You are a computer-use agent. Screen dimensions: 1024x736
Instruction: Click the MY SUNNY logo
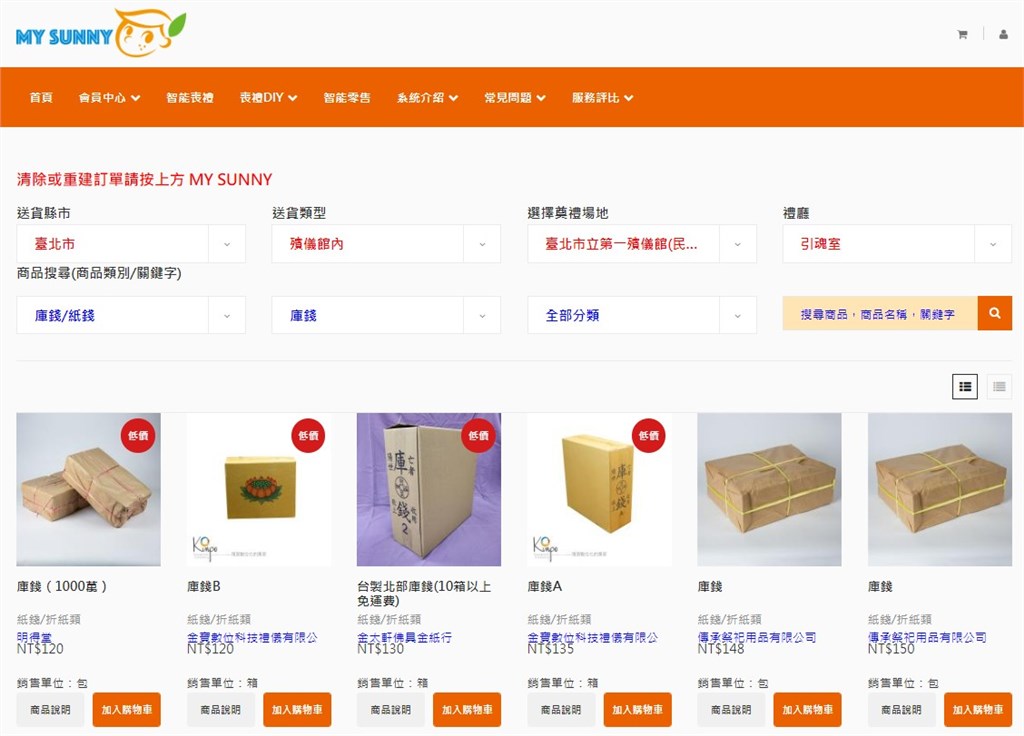pos(101,33)
